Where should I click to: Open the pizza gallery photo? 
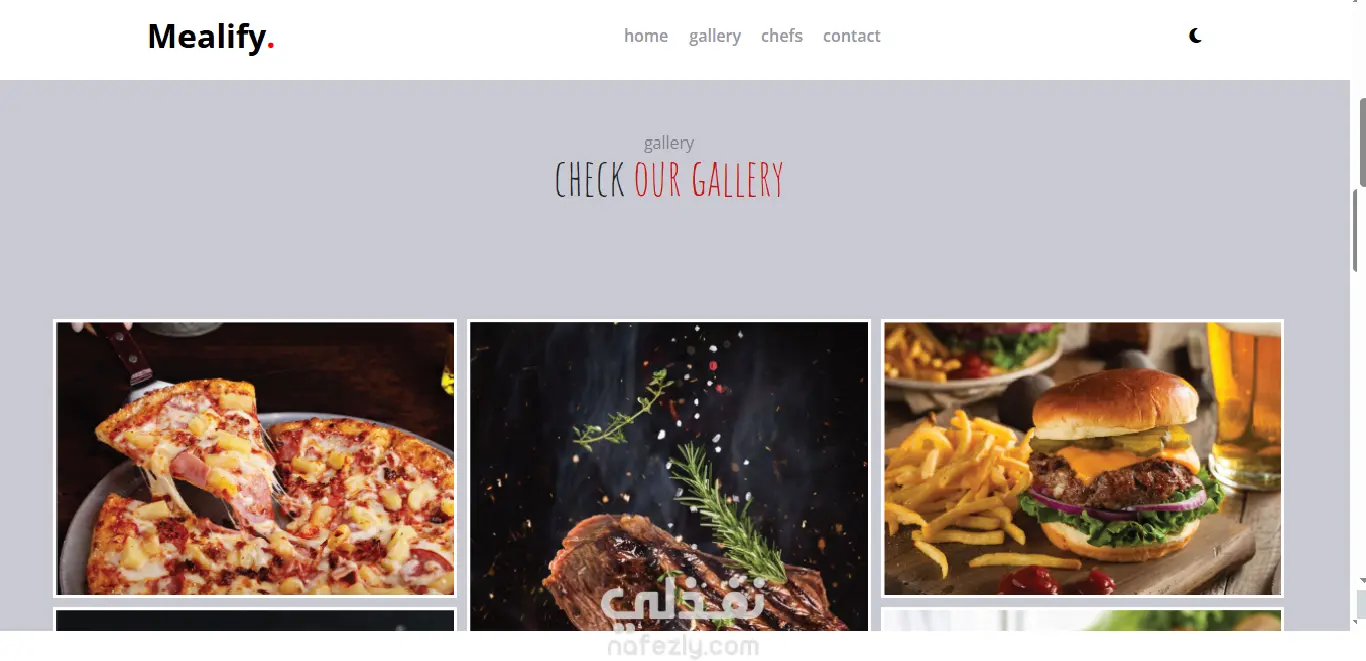click(255, 458)
